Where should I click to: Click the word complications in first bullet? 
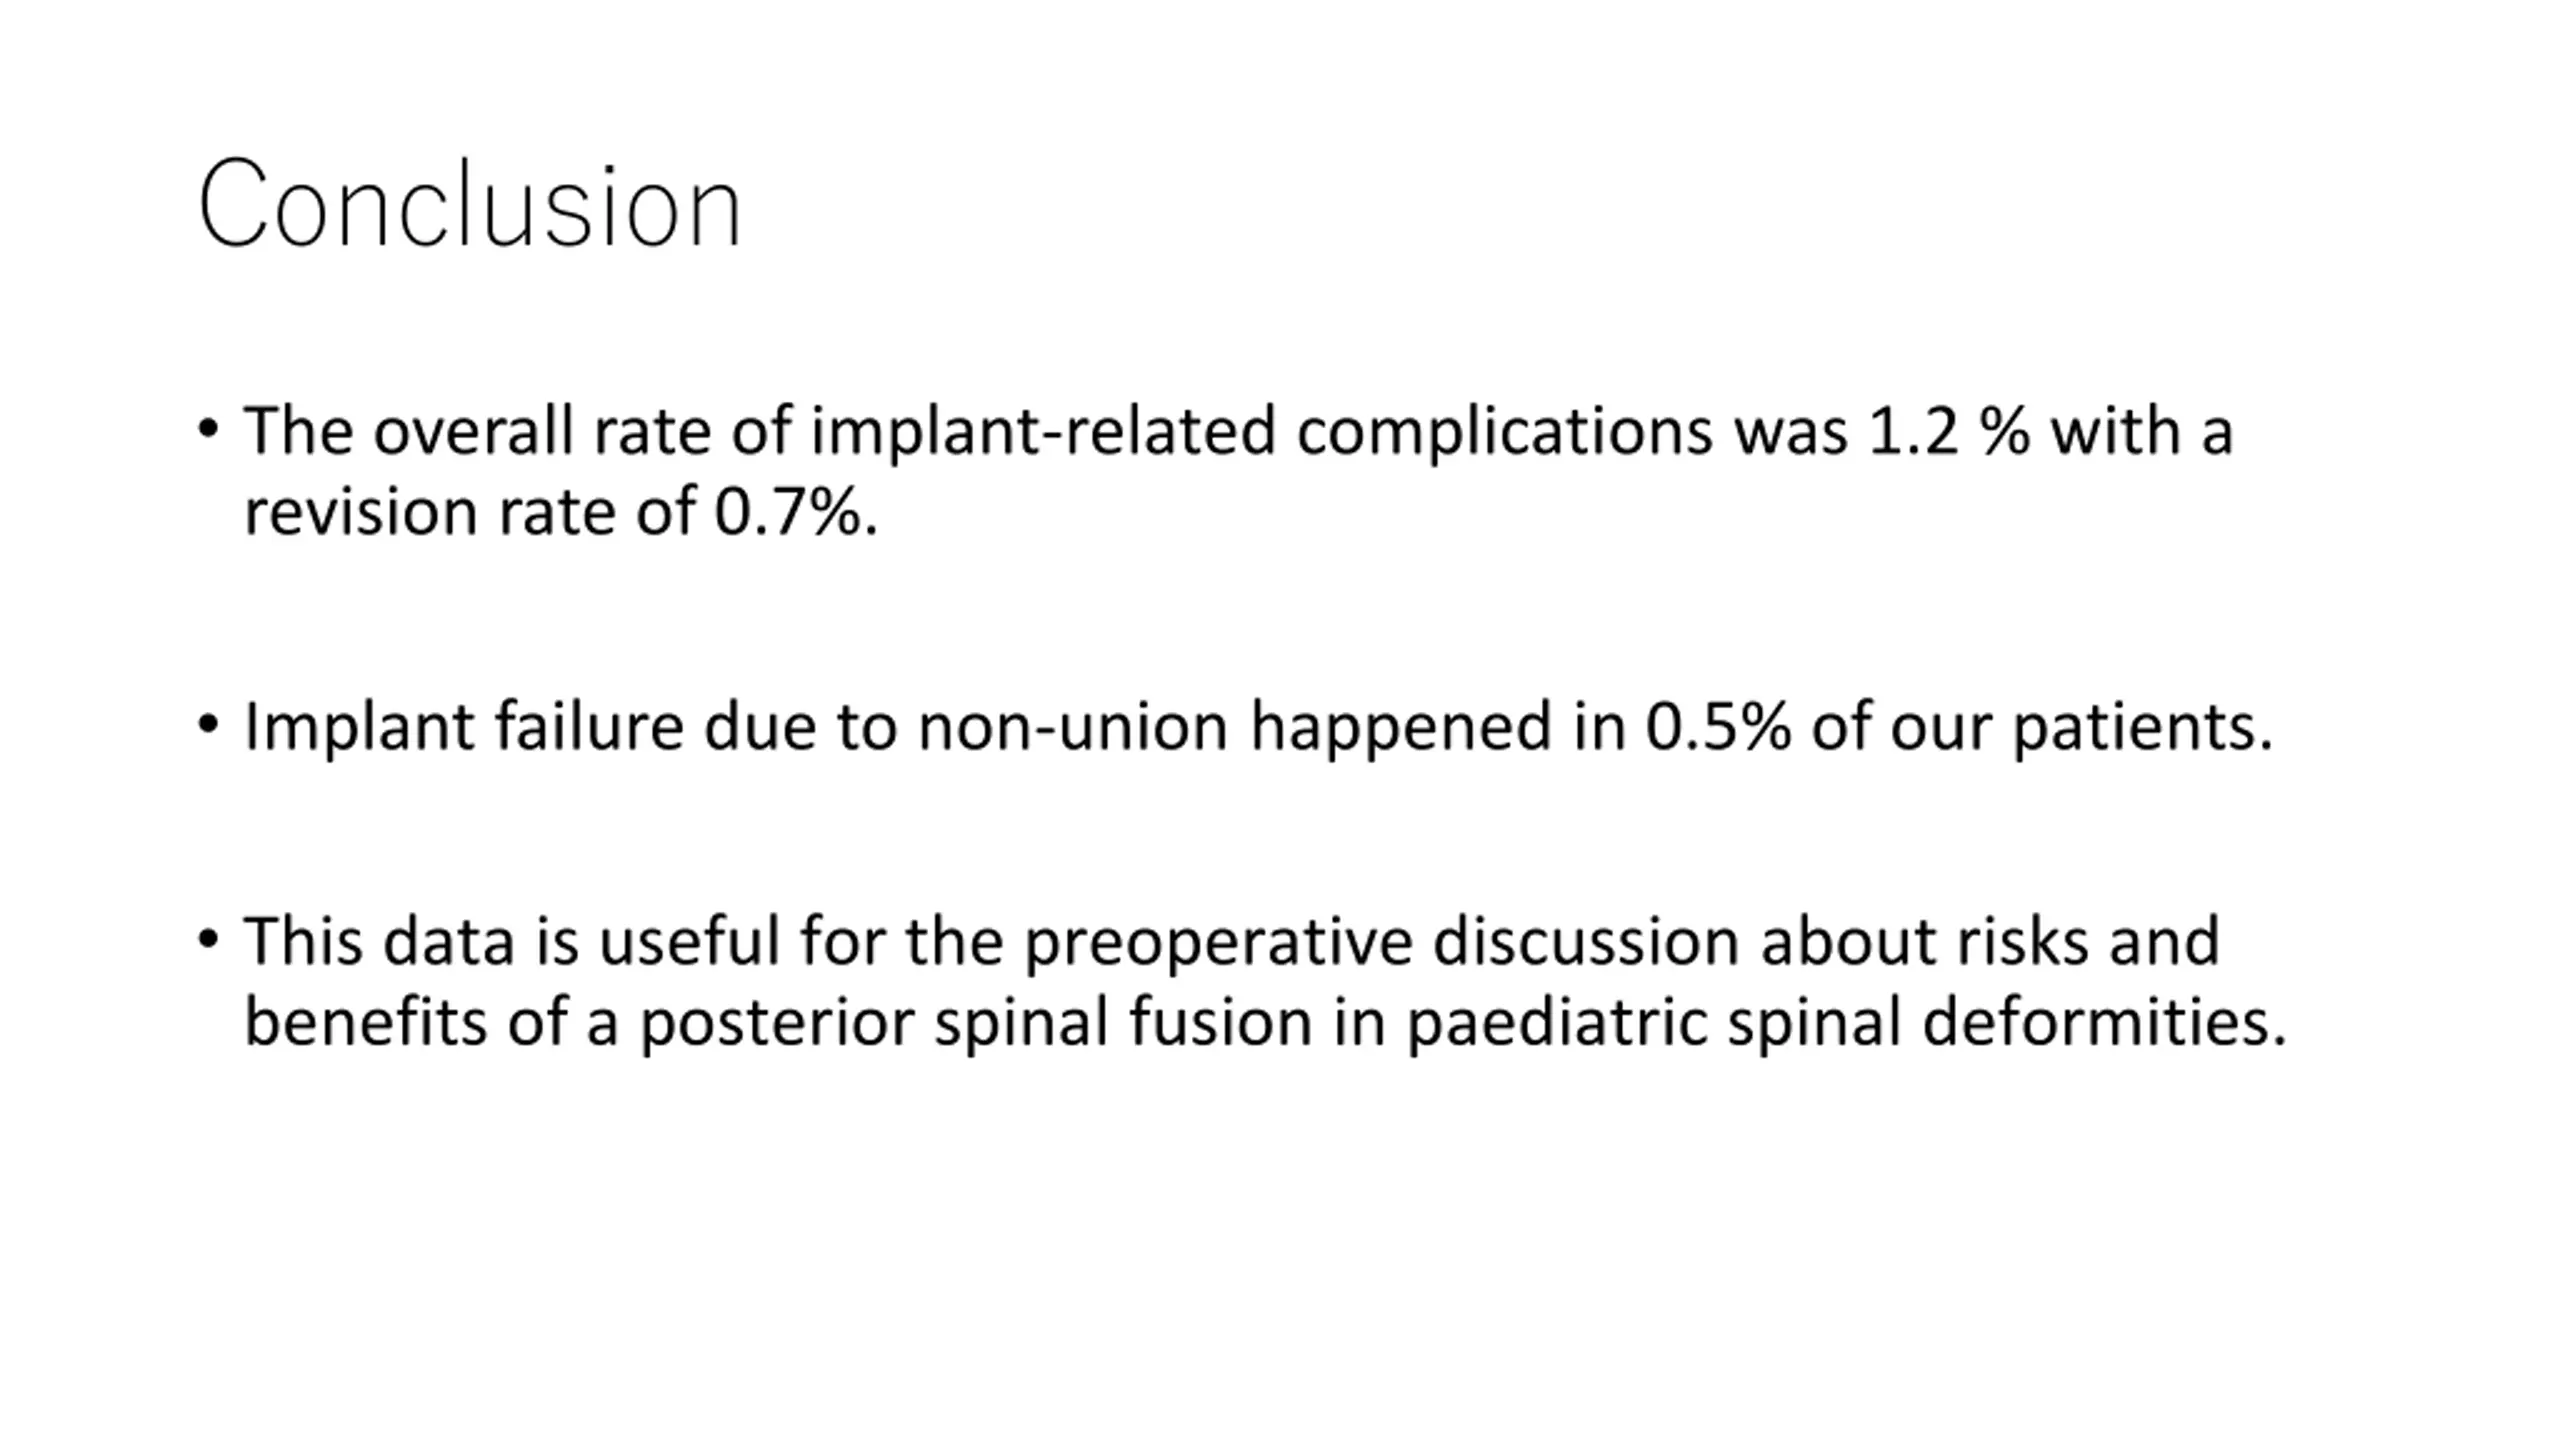pos(1505,431)
